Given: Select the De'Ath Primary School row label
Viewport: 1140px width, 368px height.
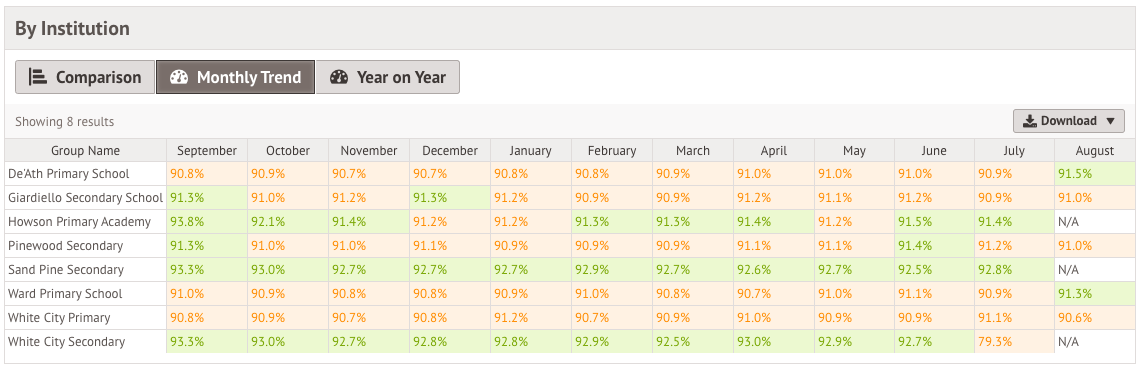Looking at the screenshot, I should click(x=68, y=174).
